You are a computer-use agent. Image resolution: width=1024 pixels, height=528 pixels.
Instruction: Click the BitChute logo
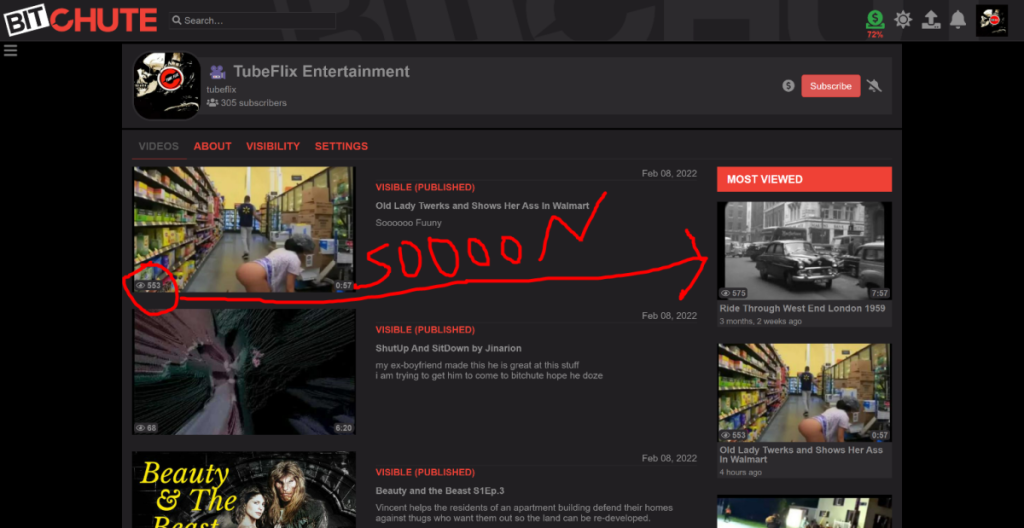point(80,20)
